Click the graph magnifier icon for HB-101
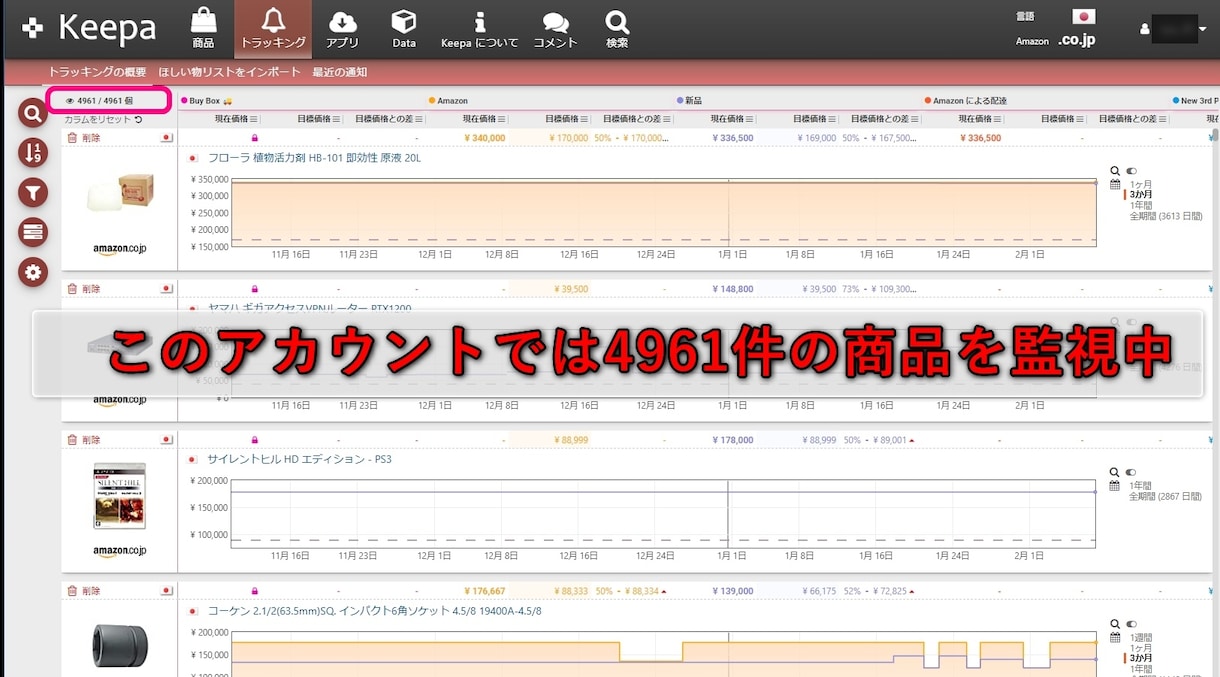 click(1115, 171)
